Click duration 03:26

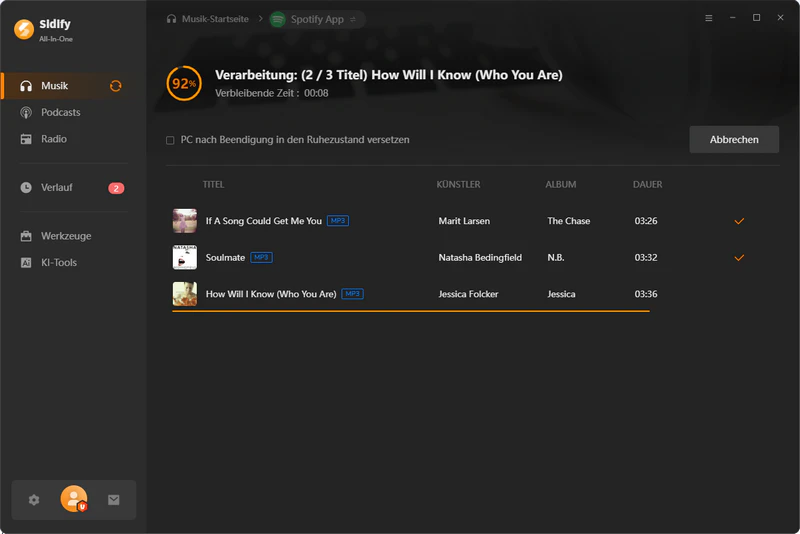tap(646, 221)
